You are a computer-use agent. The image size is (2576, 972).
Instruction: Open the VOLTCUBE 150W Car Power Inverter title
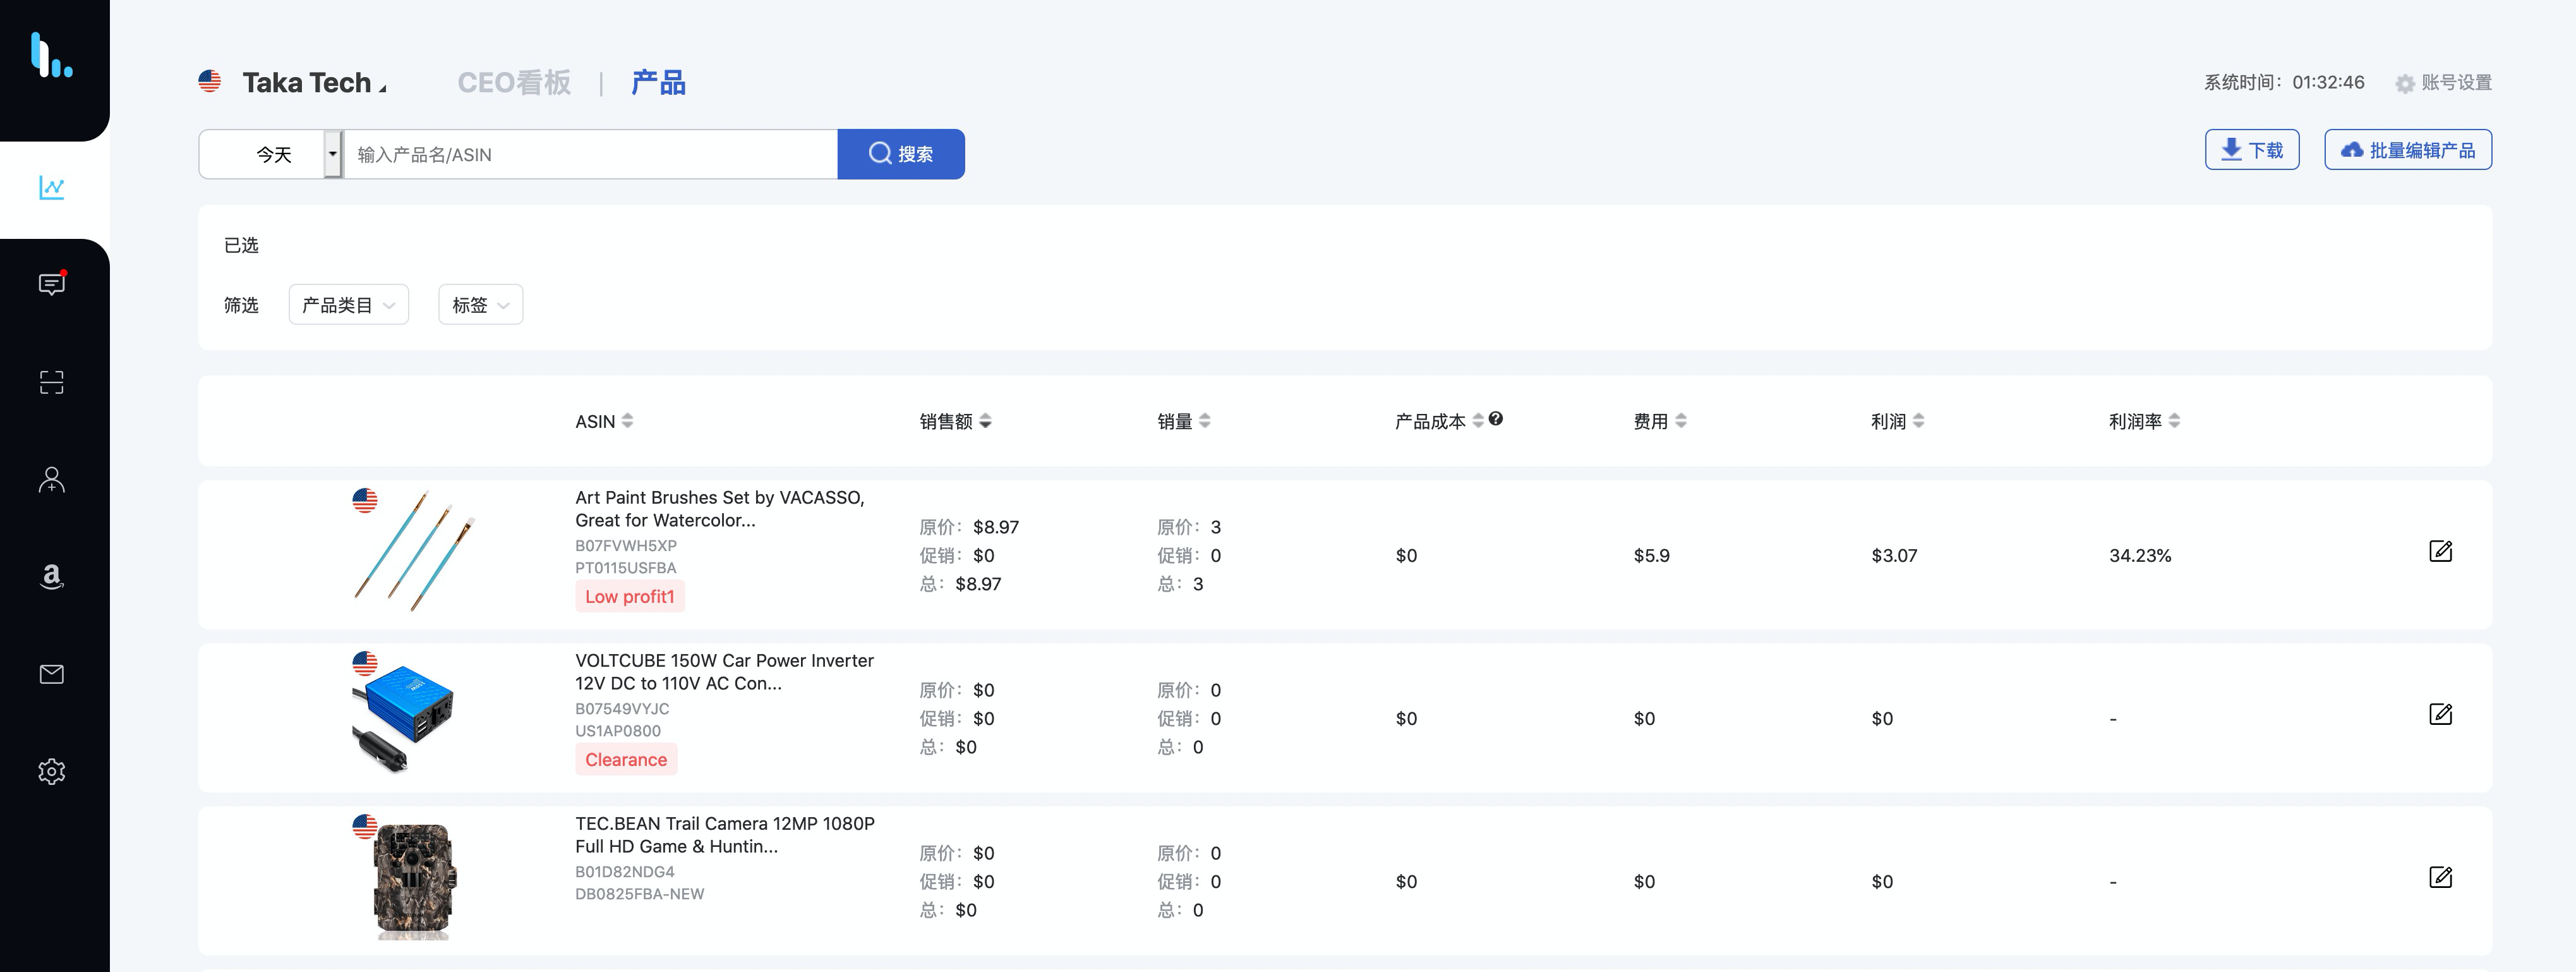tap(724, 671)
